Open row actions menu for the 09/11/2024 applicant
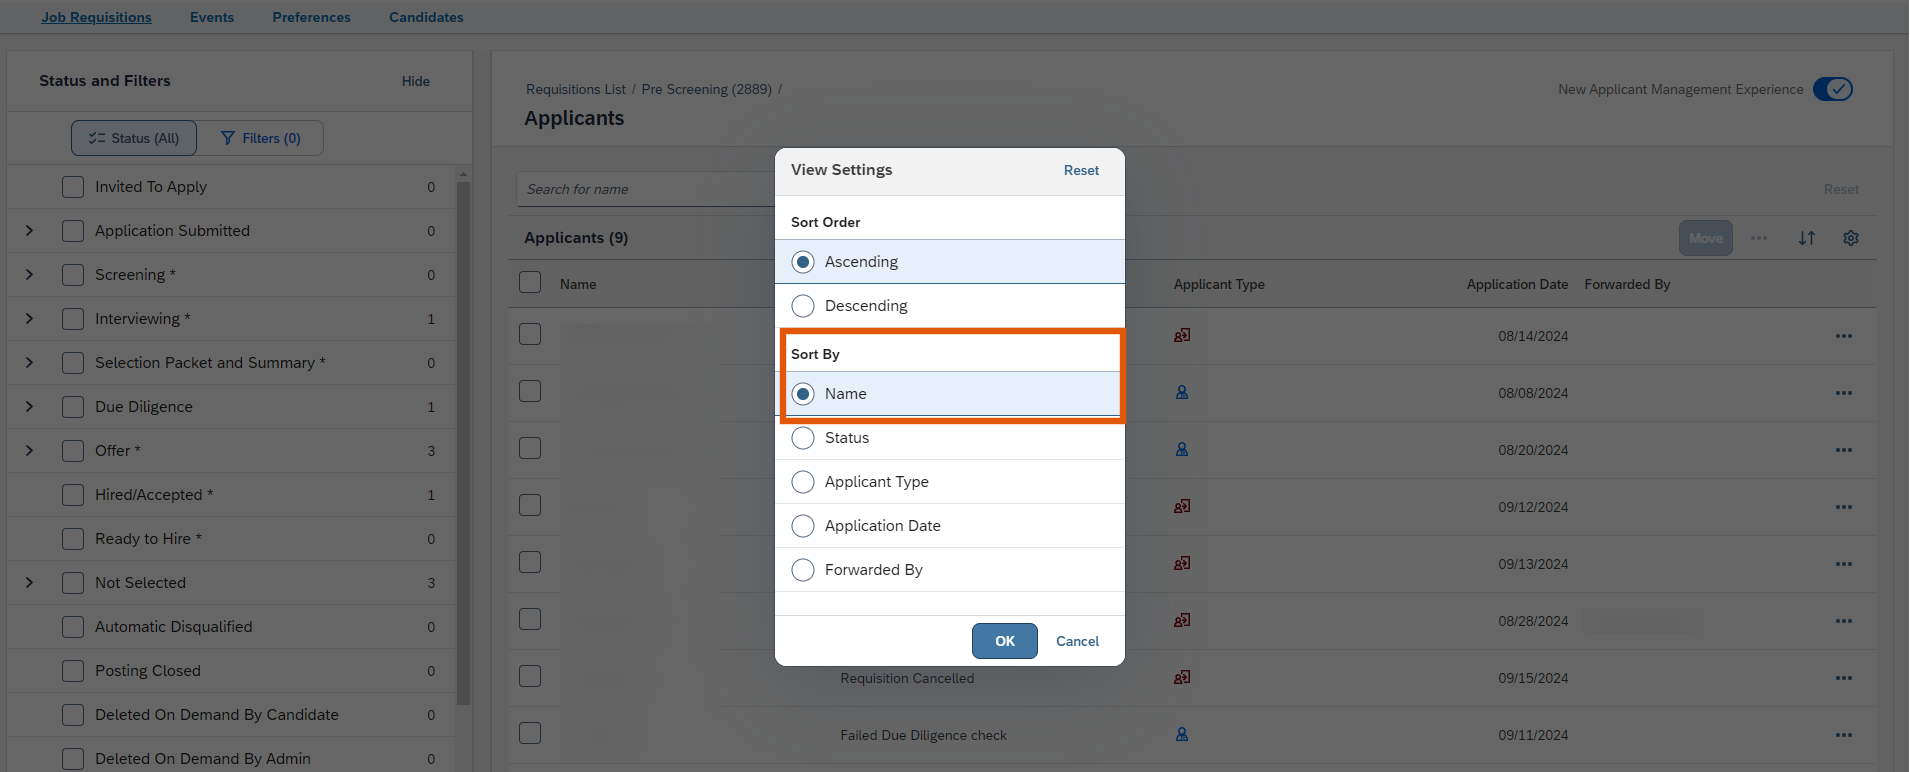 1843,735
